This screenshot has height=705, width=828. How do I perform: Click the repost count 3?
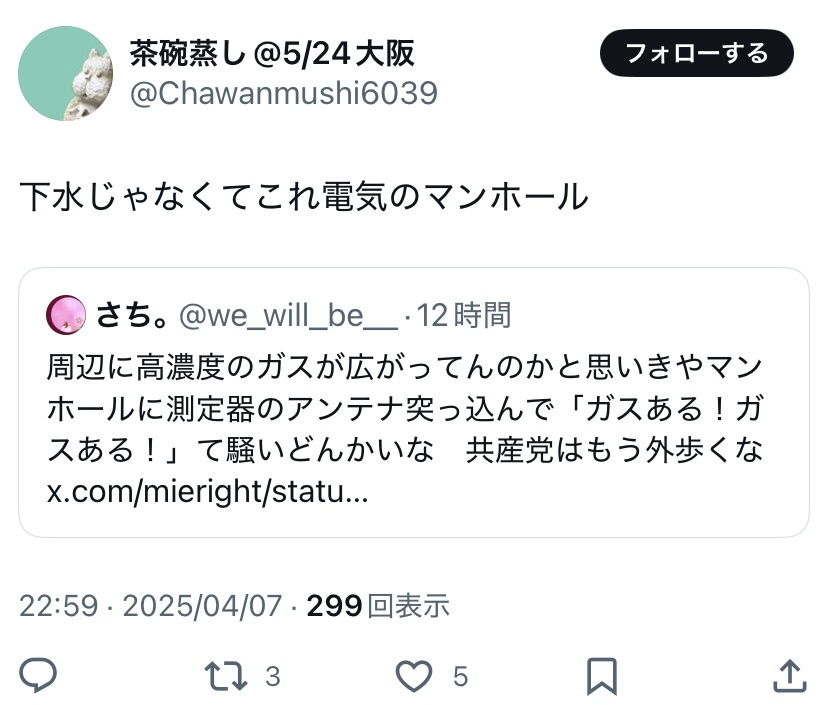coord(272,677)
